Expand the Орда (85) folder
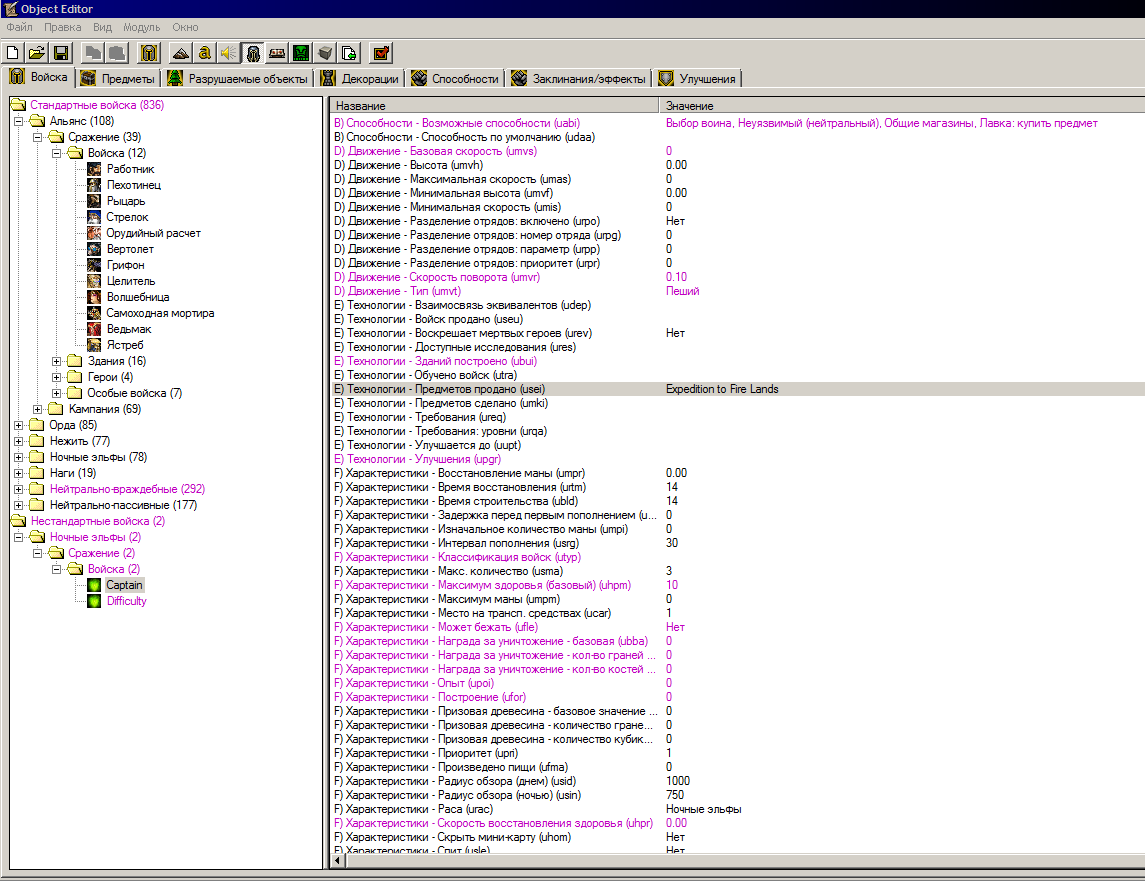The width and height of the screenshot is (1145, 881). pos(20,425)
